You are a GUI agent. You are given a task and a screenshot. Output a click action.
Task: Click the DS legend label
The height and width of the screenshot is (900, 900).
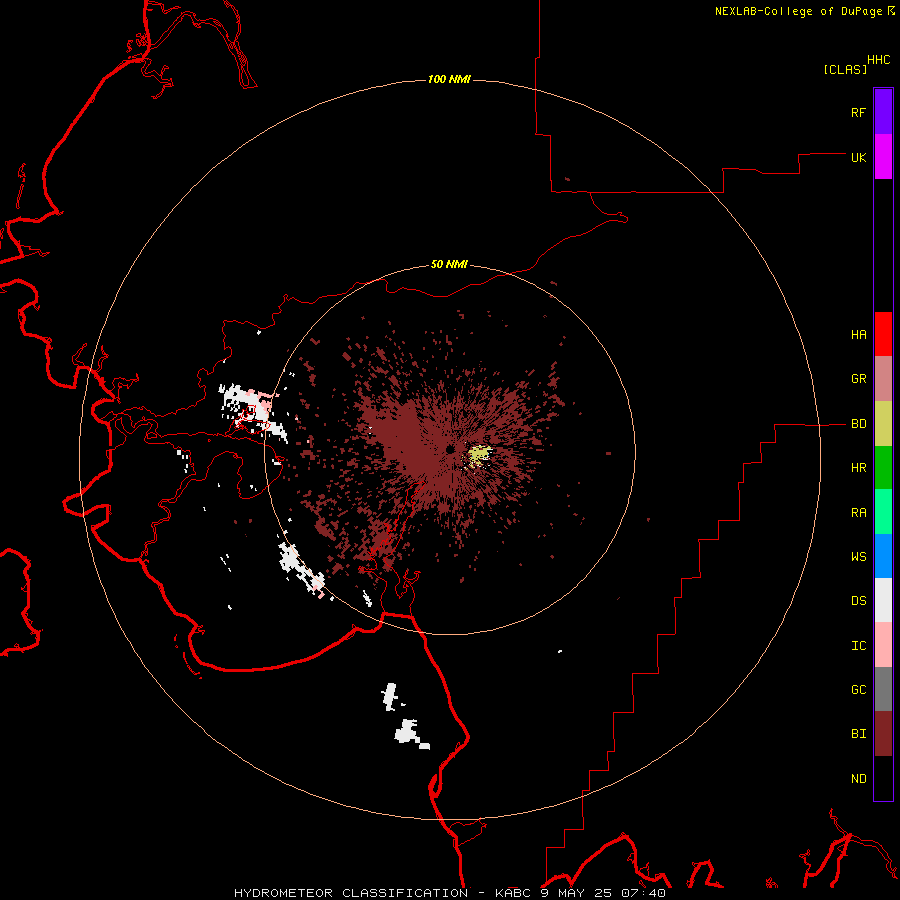coord(858,601)
